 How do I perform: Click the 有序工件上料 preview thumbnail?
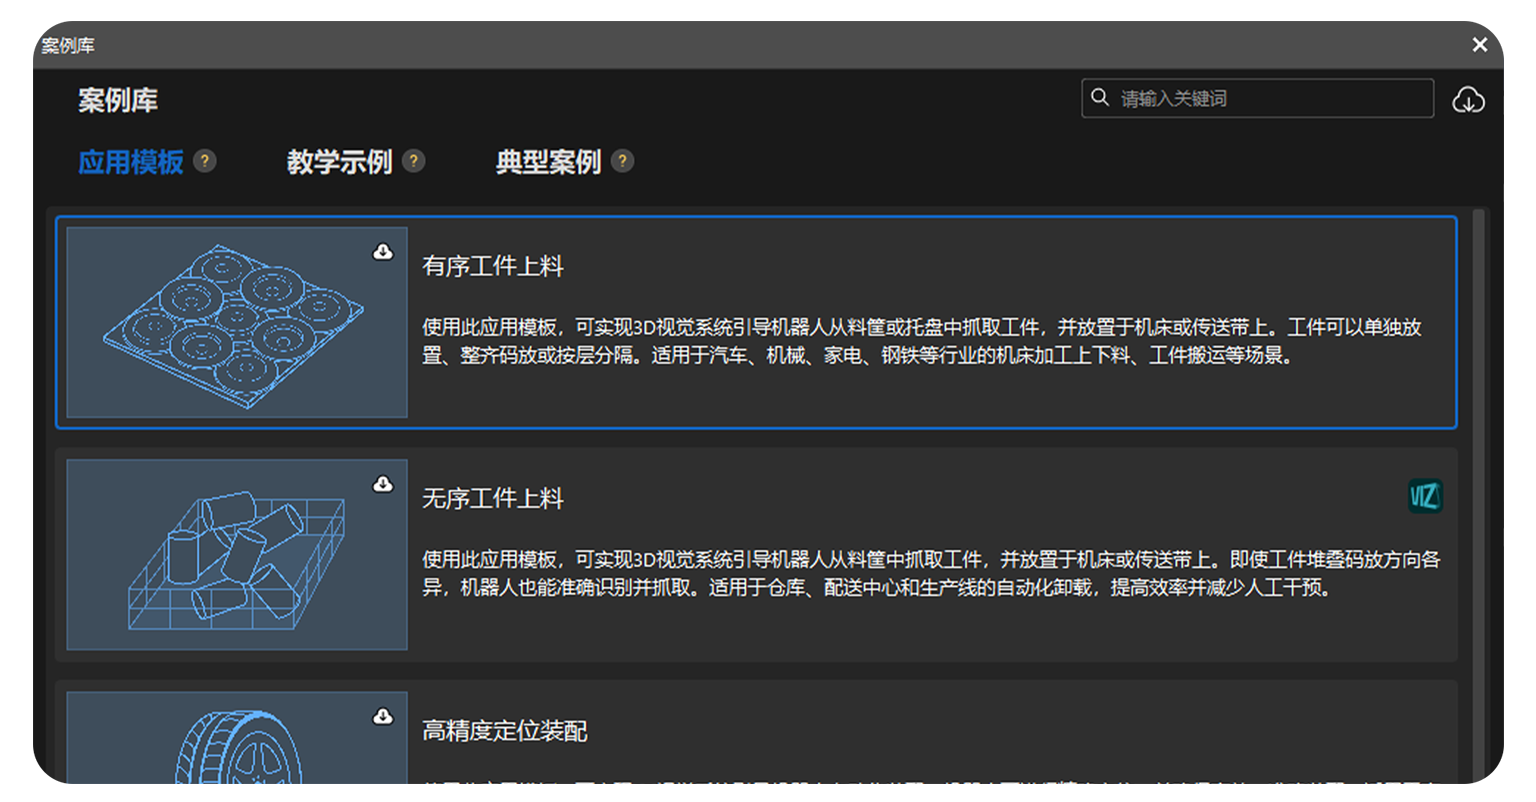(236, 320)
